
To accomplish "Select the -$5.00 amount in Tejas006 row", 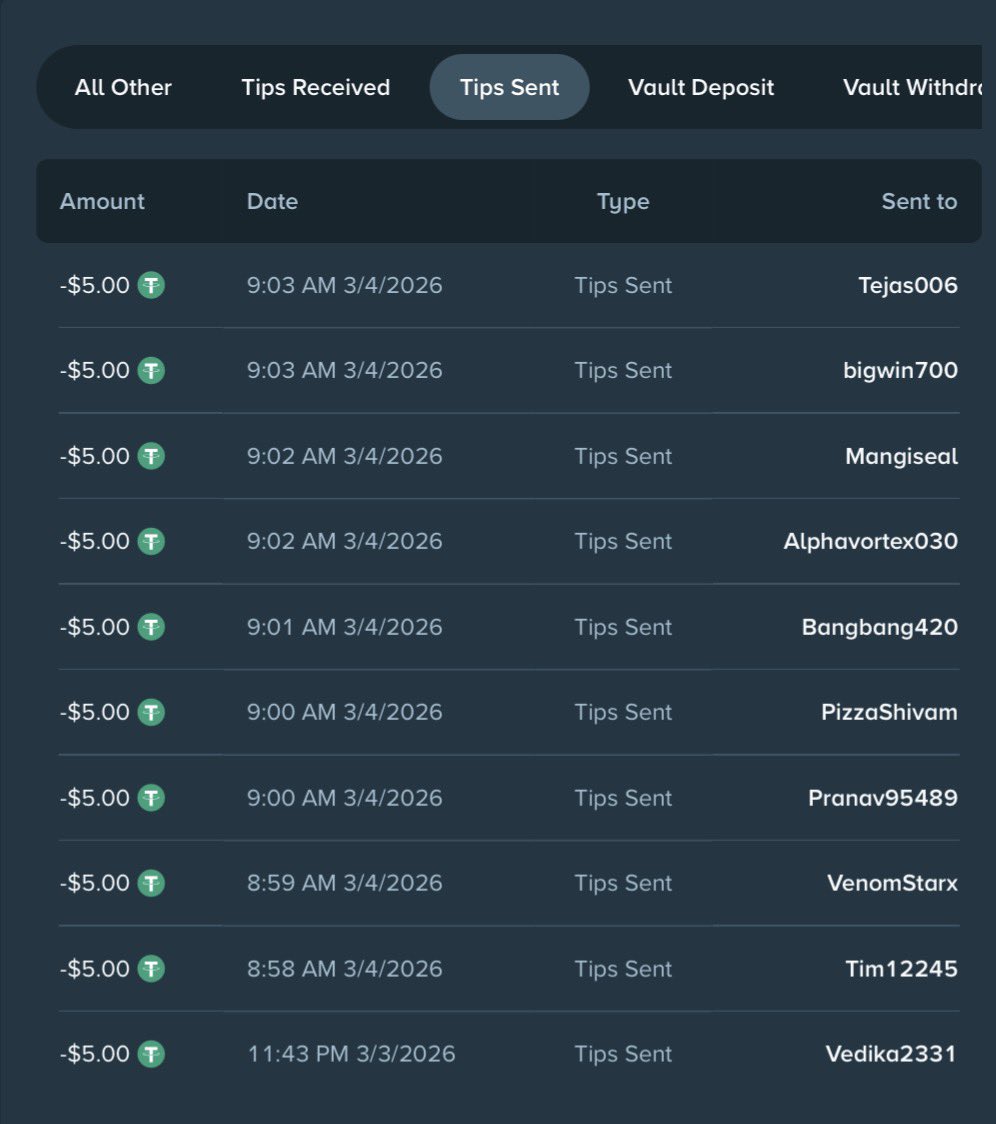I will click(95, 285).
